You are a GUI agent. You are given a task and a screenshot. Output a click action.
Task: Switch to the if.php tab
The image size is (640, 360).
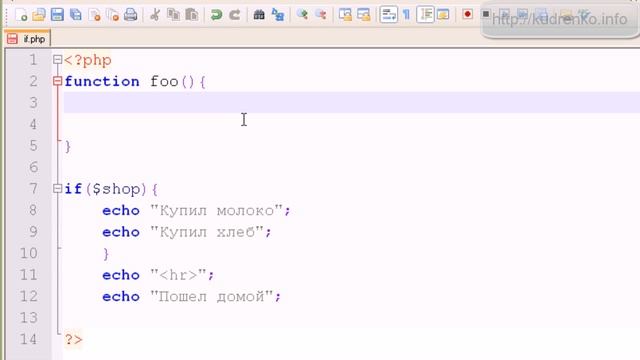(28, 39)
